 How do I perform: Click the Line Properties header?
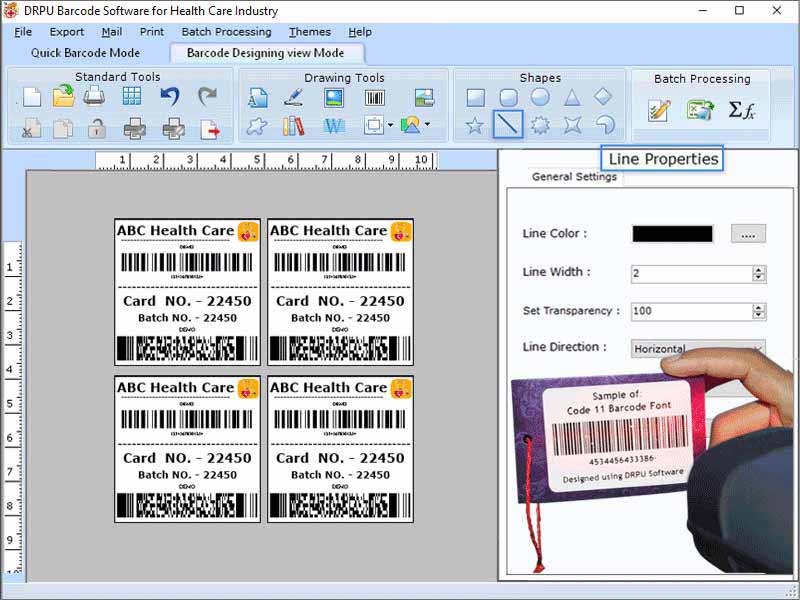(662, 157)
